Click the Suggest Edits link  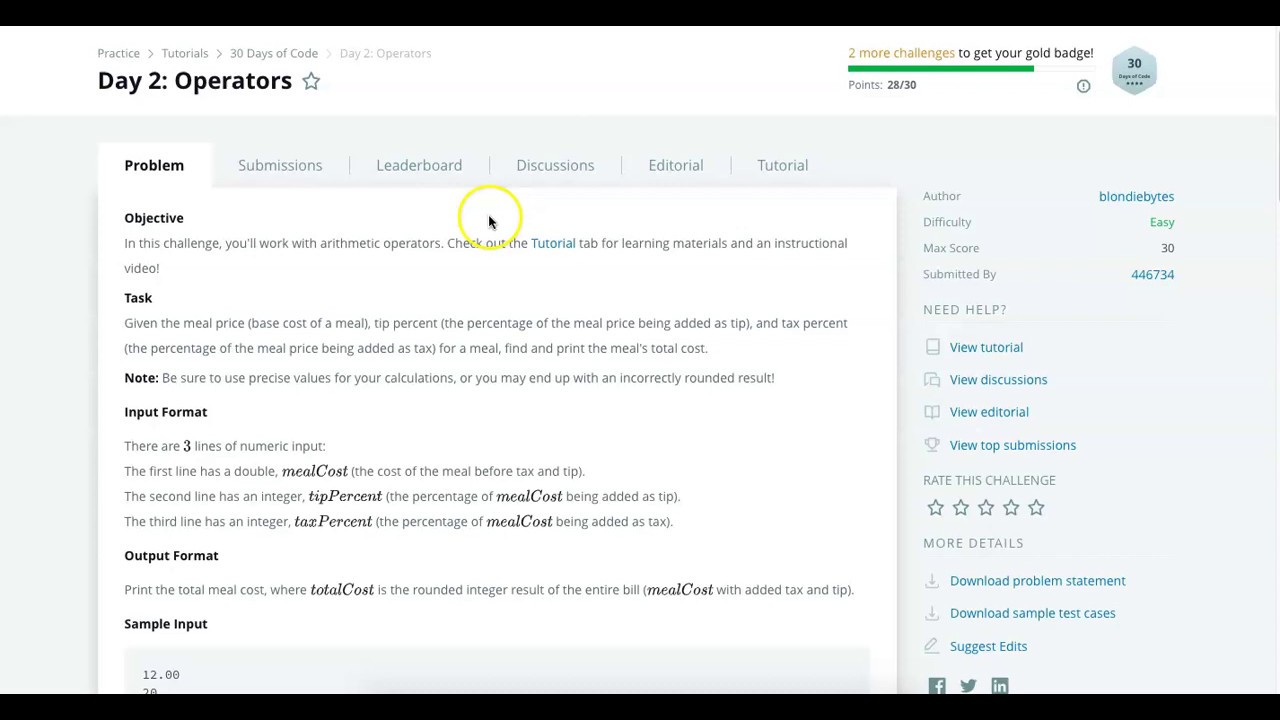pos(988,646)
